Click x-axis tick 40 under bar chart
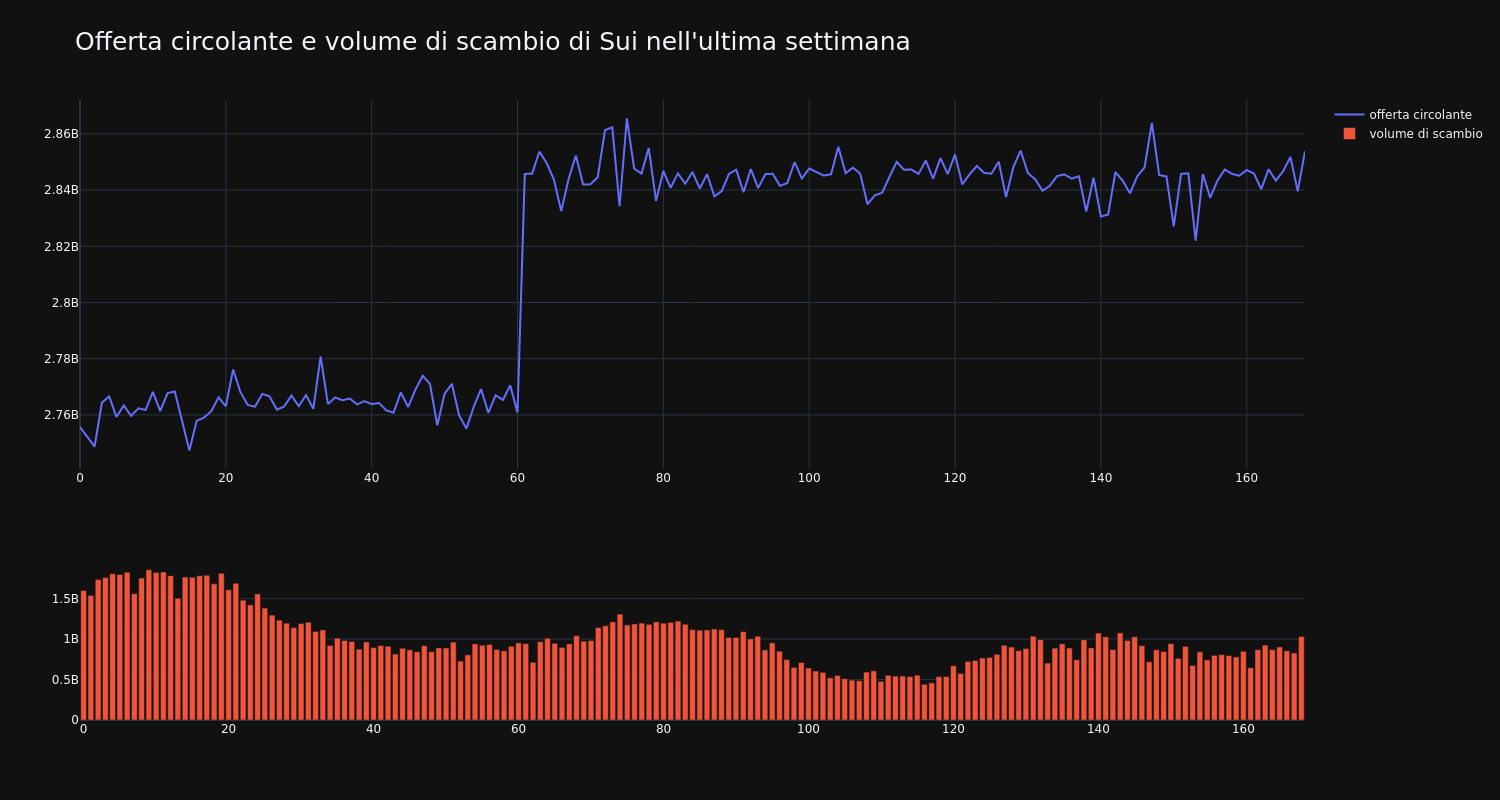This screenshot has width=1500, height=800. pos(373,729)
